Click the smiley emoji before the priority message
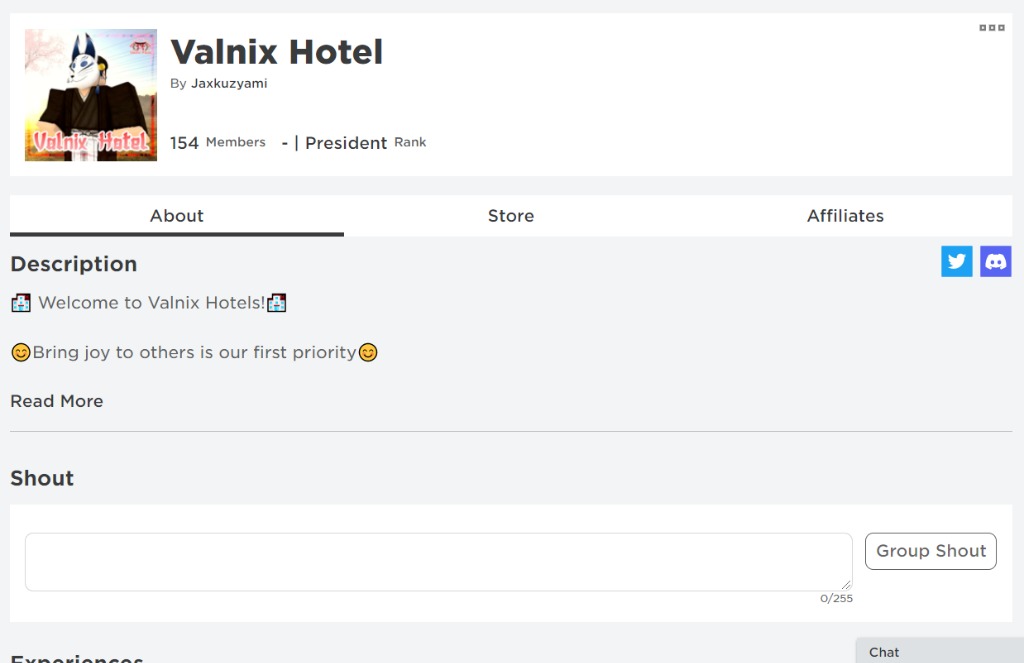 click(22, 352)
